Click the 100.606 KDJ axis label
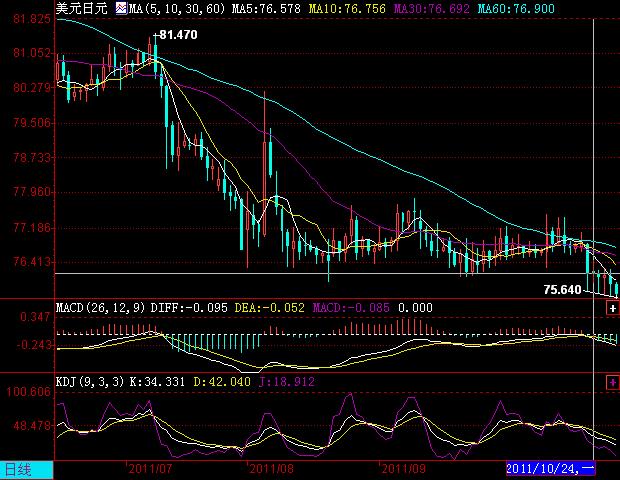This screenshot has height=480, width=620. [x=29, y=392]
